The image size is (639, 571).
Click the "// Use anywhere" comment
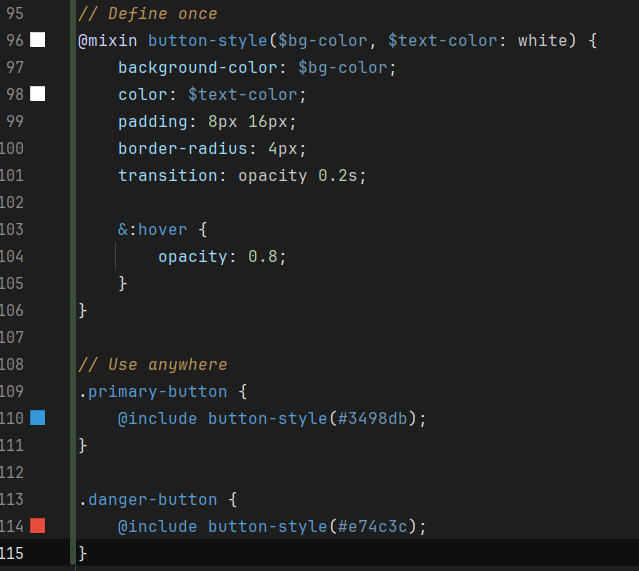(152, 364)
